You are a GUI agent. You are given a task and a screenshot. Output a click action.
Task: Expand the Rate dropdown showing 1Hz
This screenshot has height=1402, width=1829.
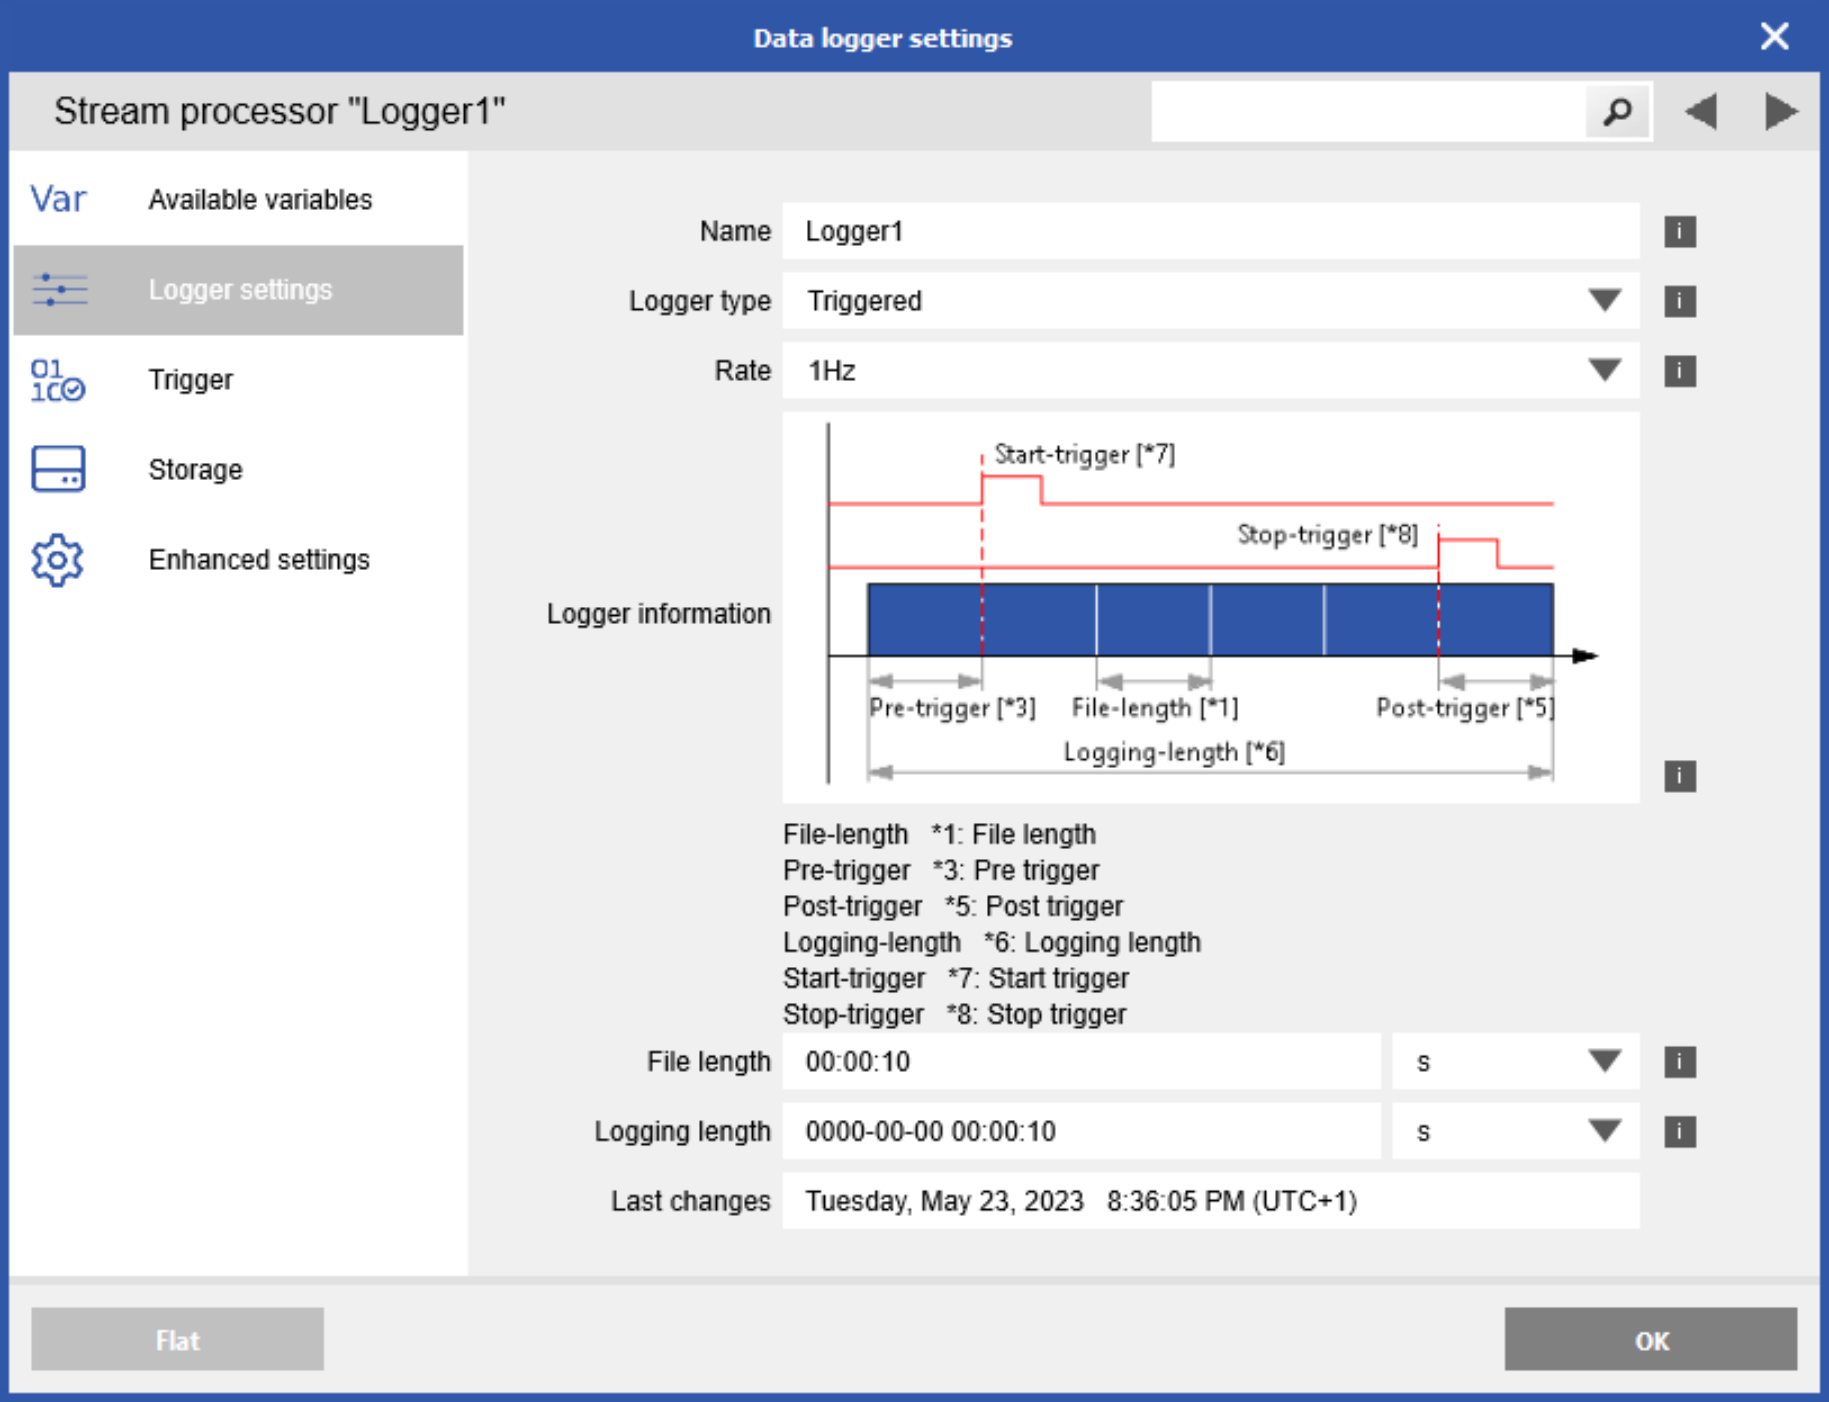(1604, 370)
